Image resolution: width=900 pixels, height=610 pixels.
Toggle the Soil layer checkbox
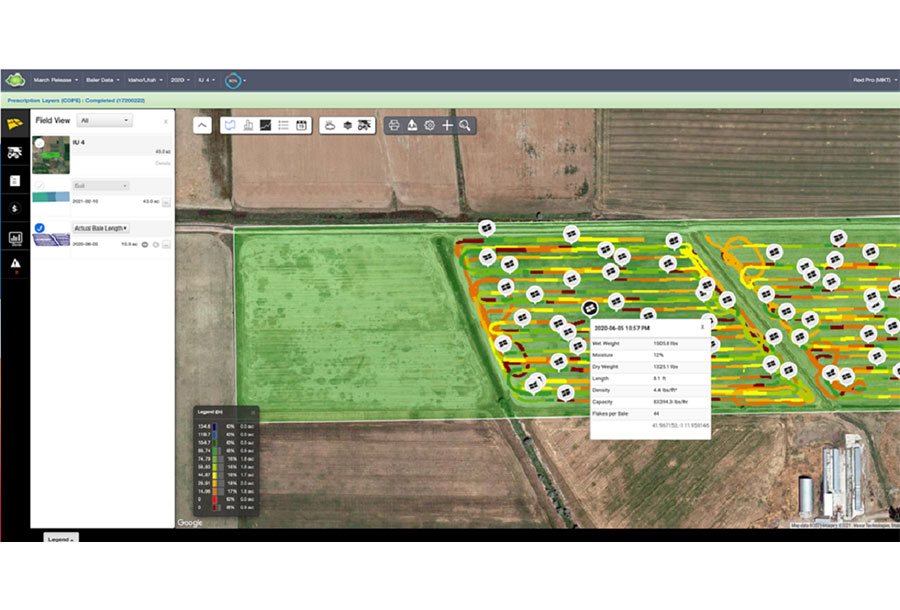39,186
